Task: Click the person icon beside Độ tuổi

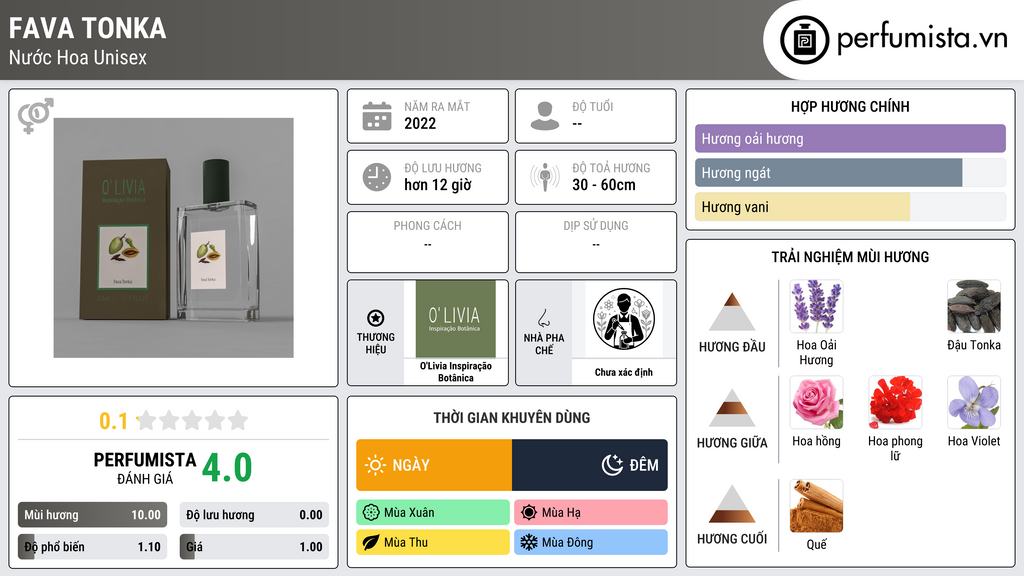Action: (x=545, y=116)
